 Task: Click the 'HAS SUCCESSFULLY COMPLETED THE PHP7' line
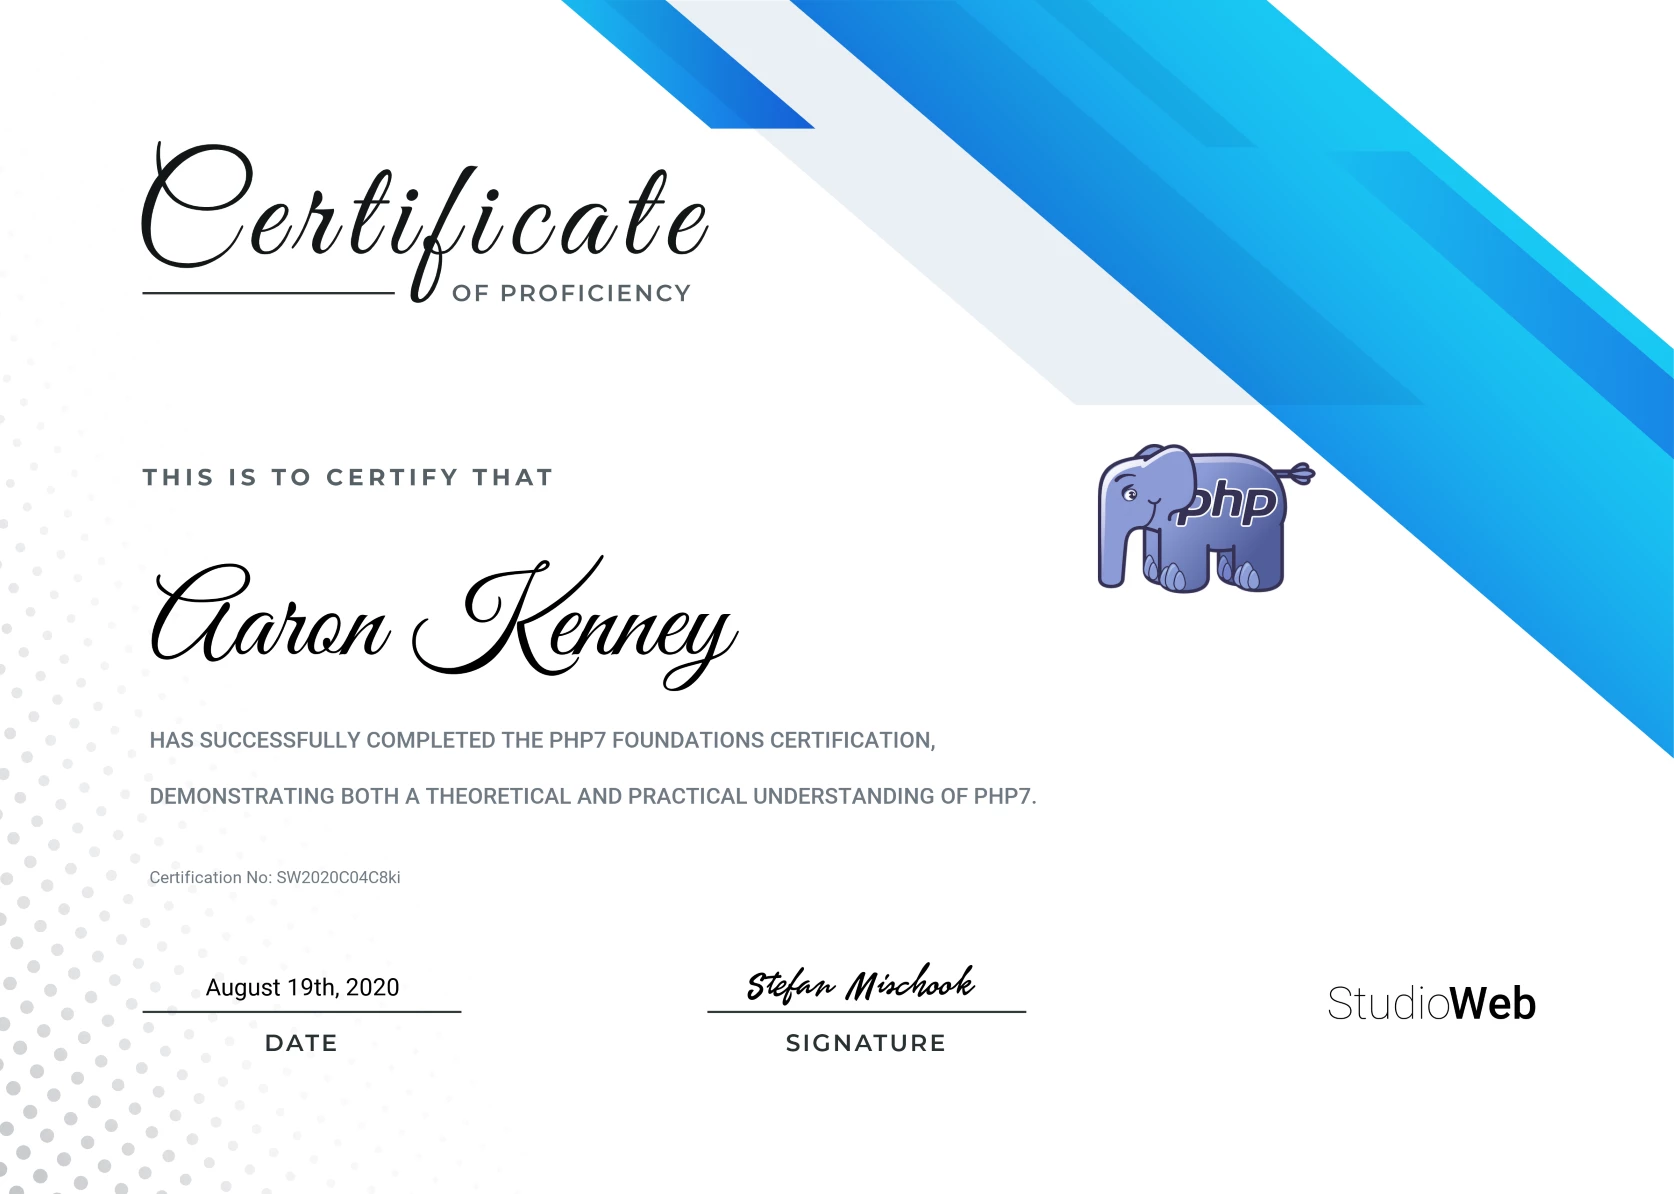tap(543, 740)
